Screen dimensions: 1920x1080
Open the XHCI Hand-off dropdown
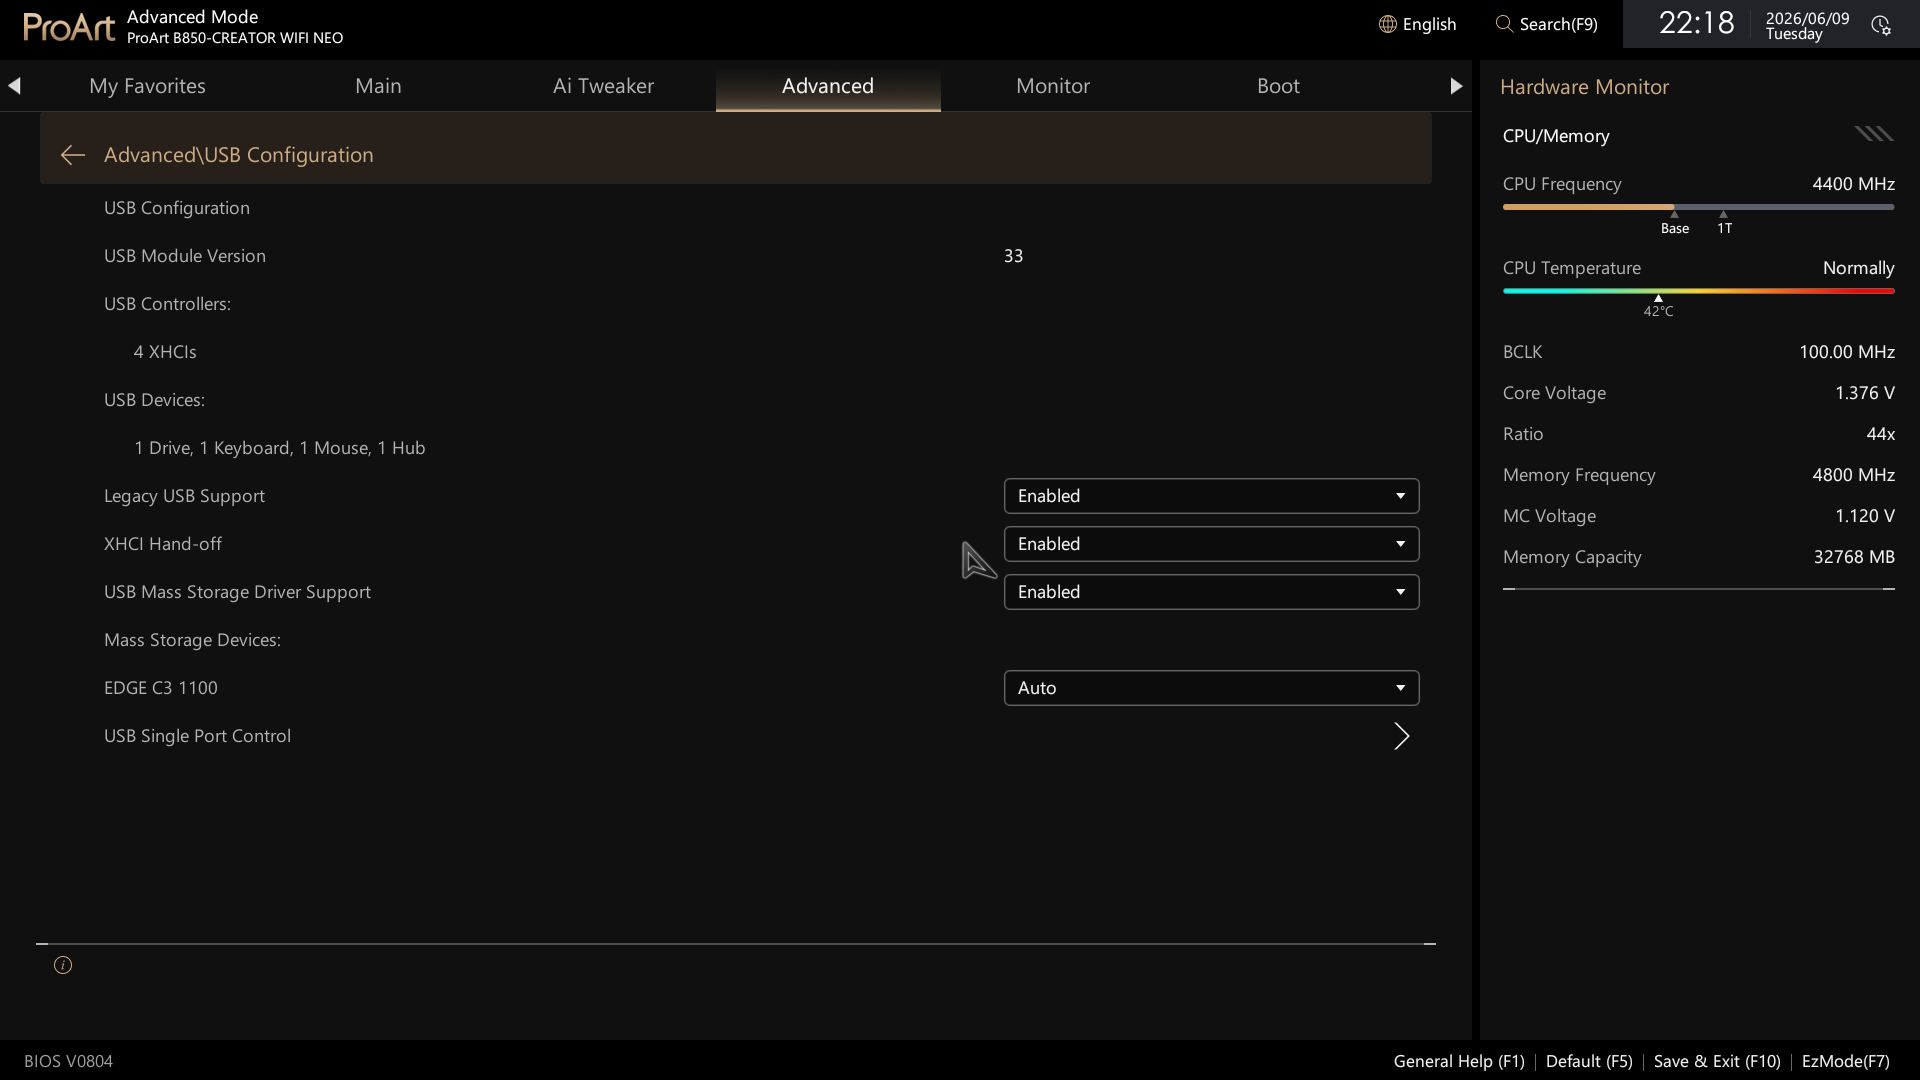pyautogui.click(x=1211, y=544)
